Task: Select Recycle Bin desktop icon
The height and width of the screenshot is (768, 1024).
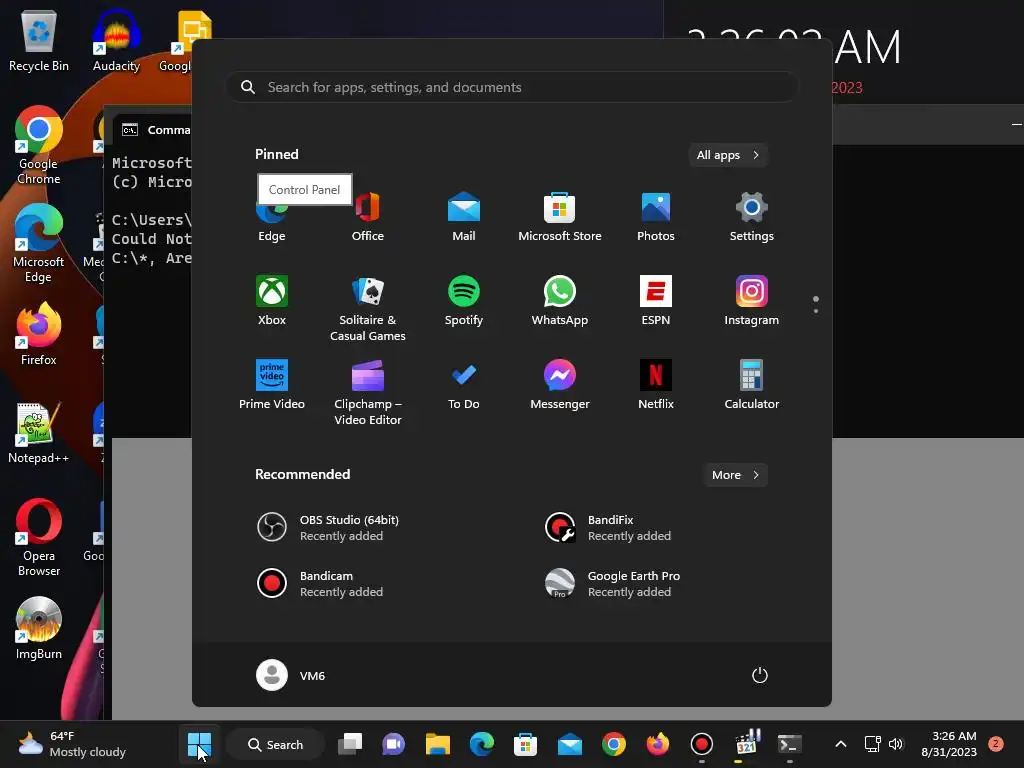Action: point(39,40)
